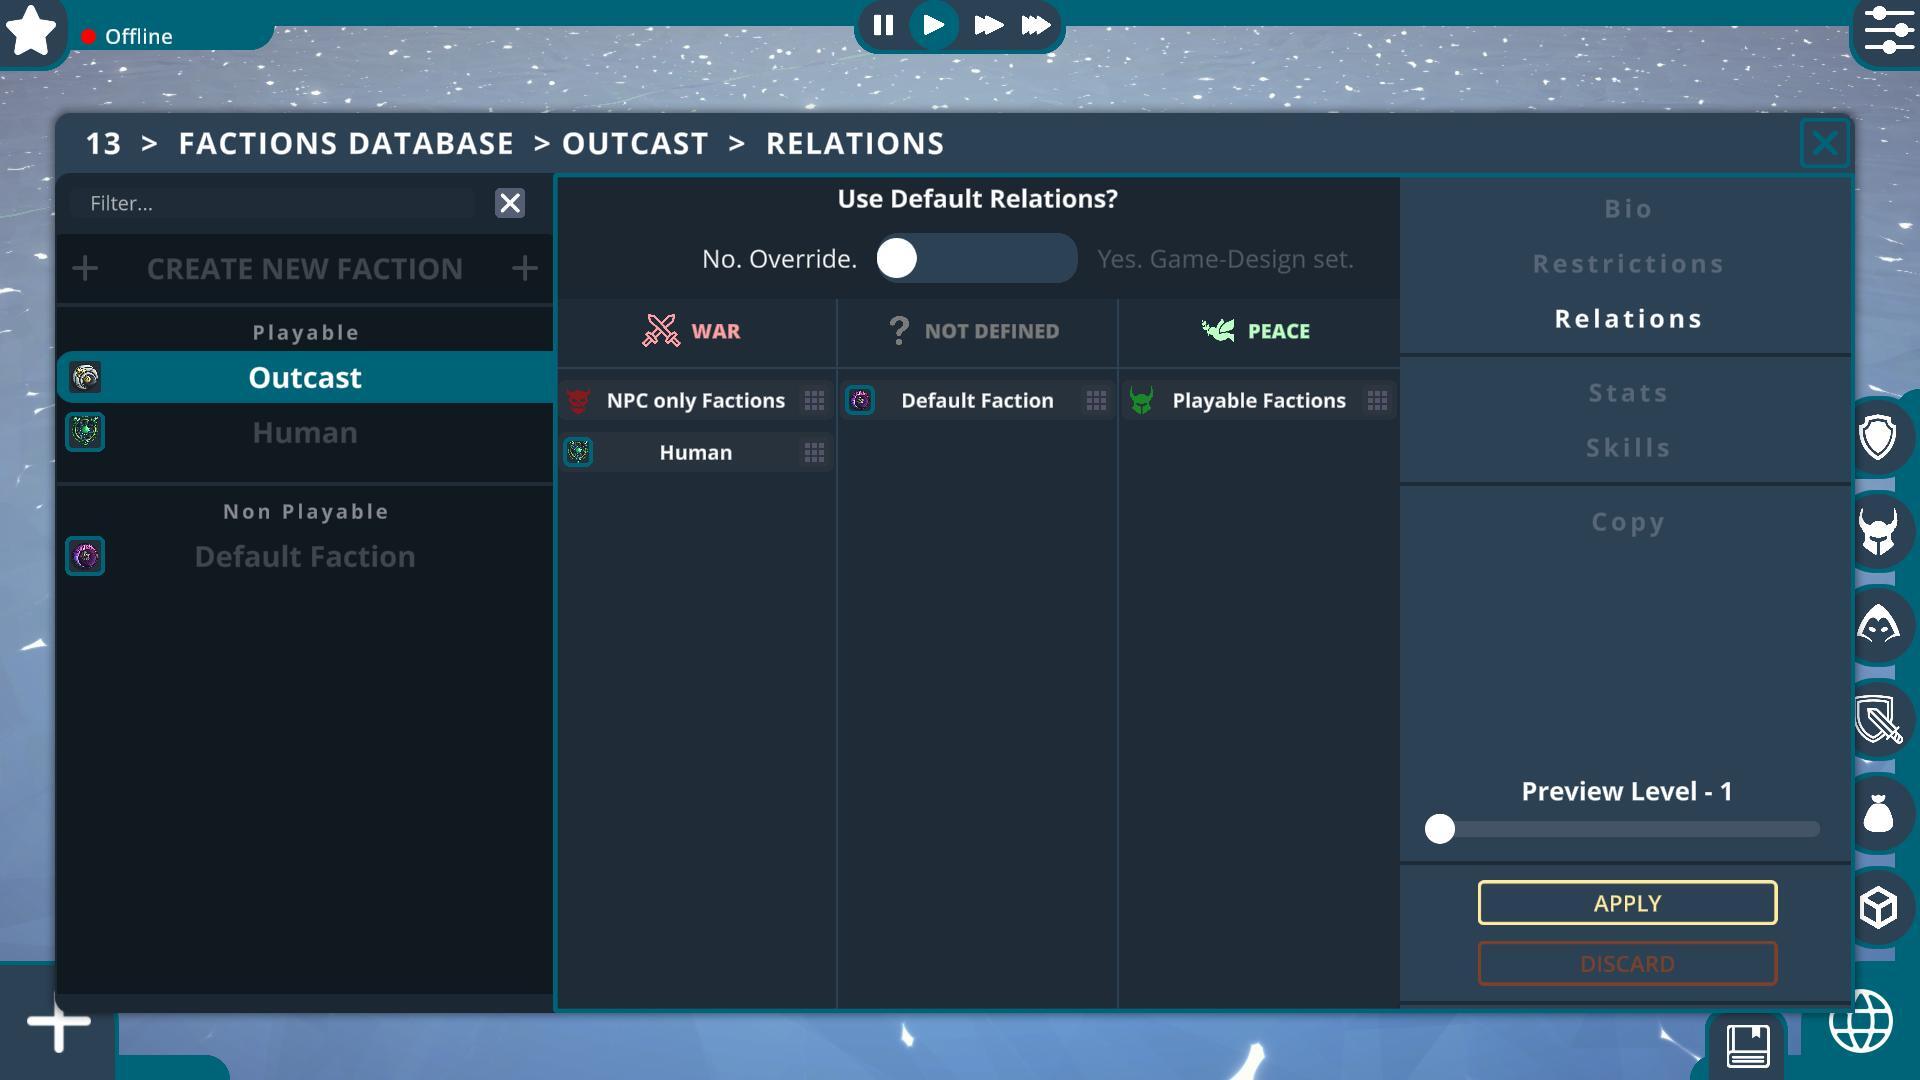Click the left plus icon beside Create New Faction
The width and height of the screenshot is (1920, 1080).
click(85, 268)
